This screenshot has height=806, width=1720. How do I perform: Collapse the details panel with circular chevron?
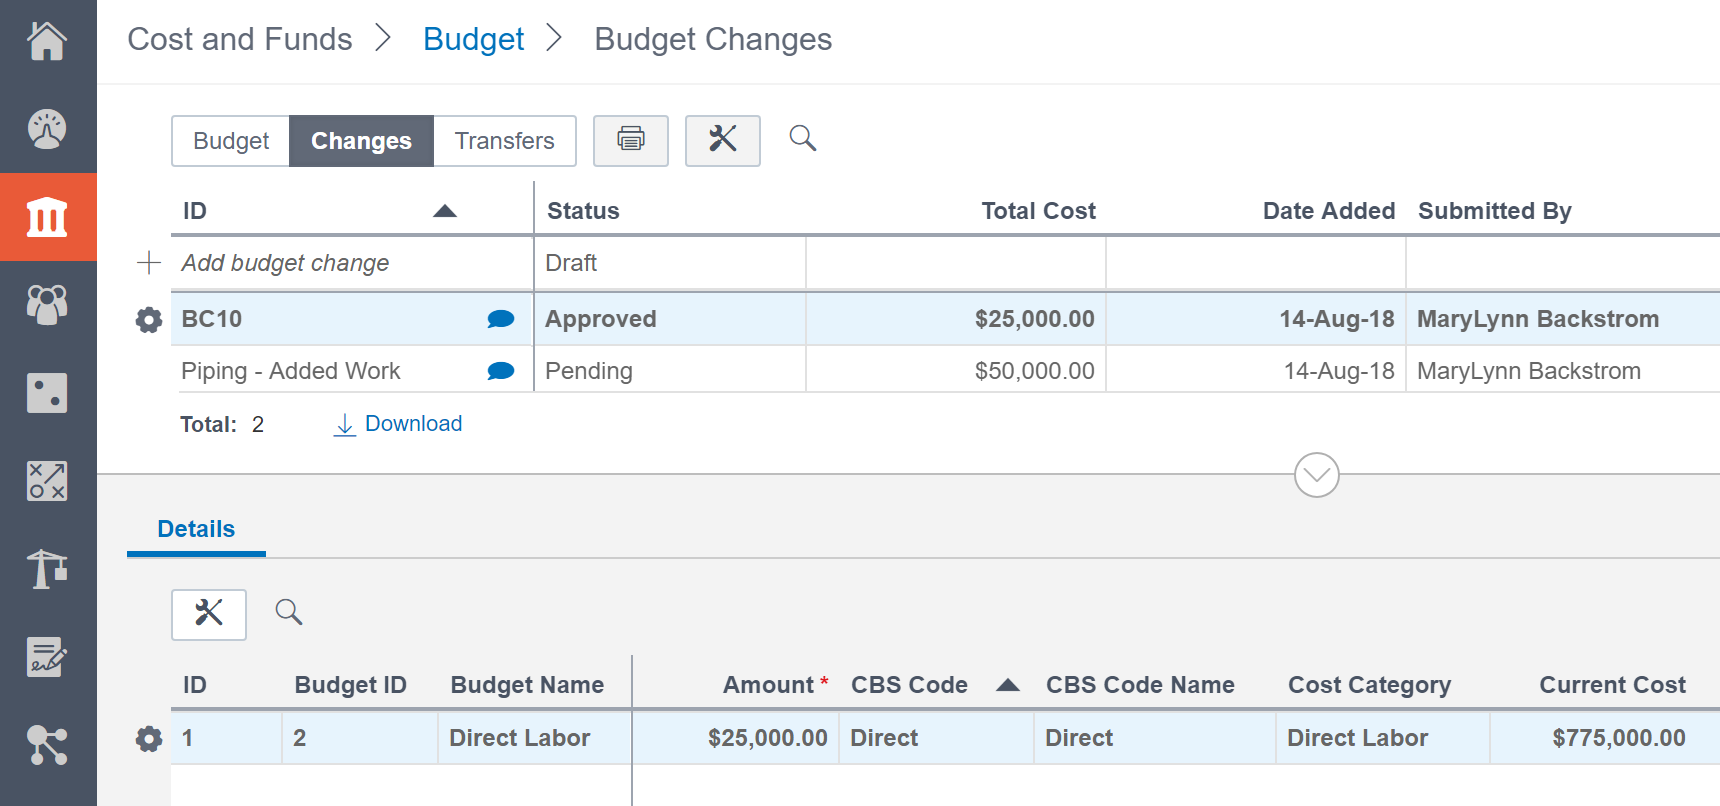pyautogui.click(x=1316, y=475)
